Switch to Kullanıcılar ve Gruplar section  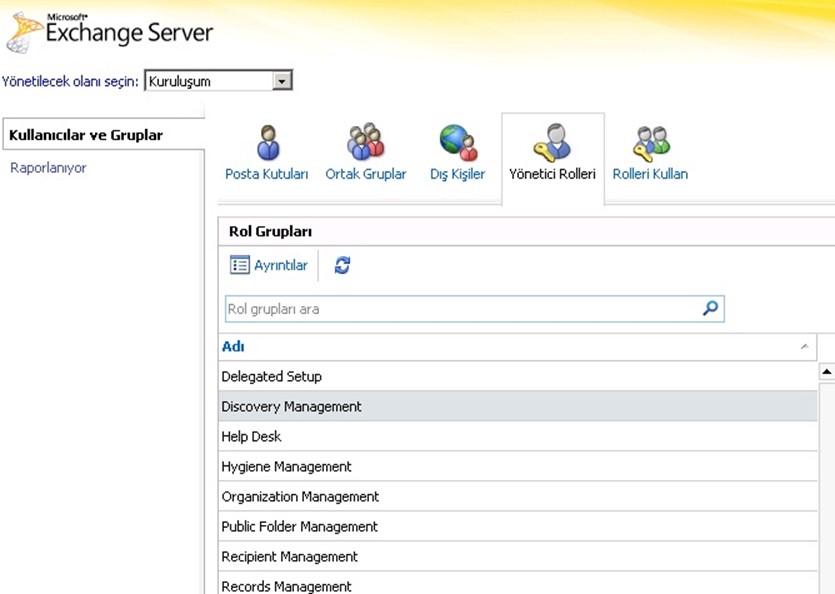click(x=86, y=135)
